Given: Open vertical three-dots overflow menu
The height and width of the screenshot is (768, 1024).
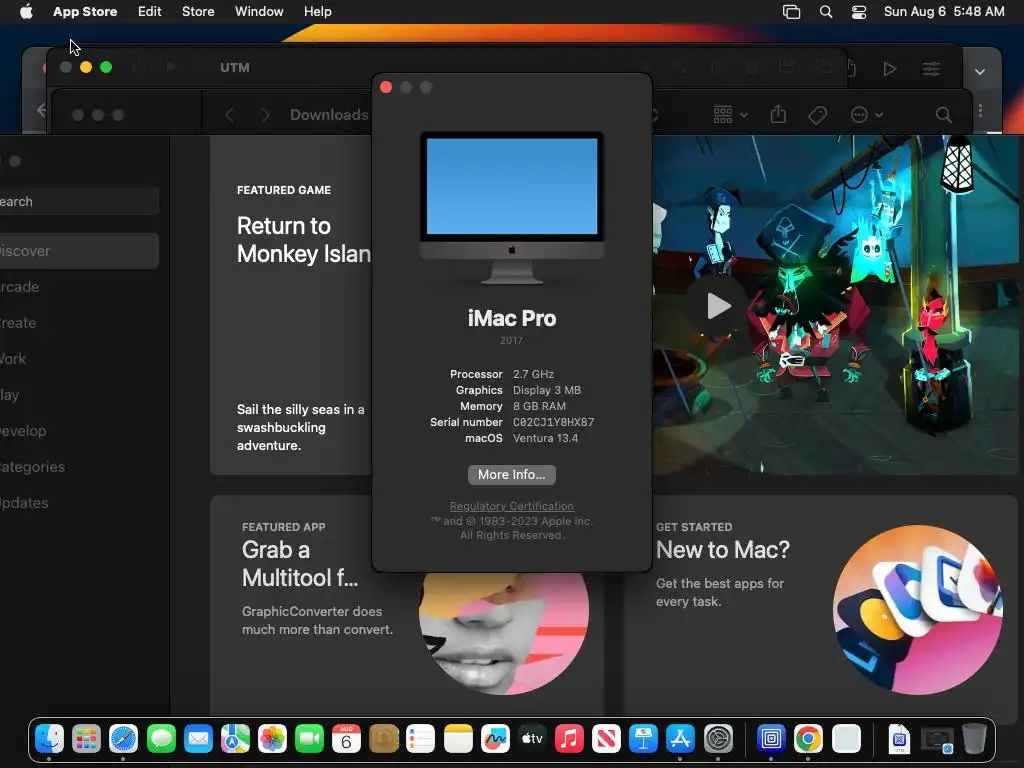Looking at the screenshot, I should 980,111.
